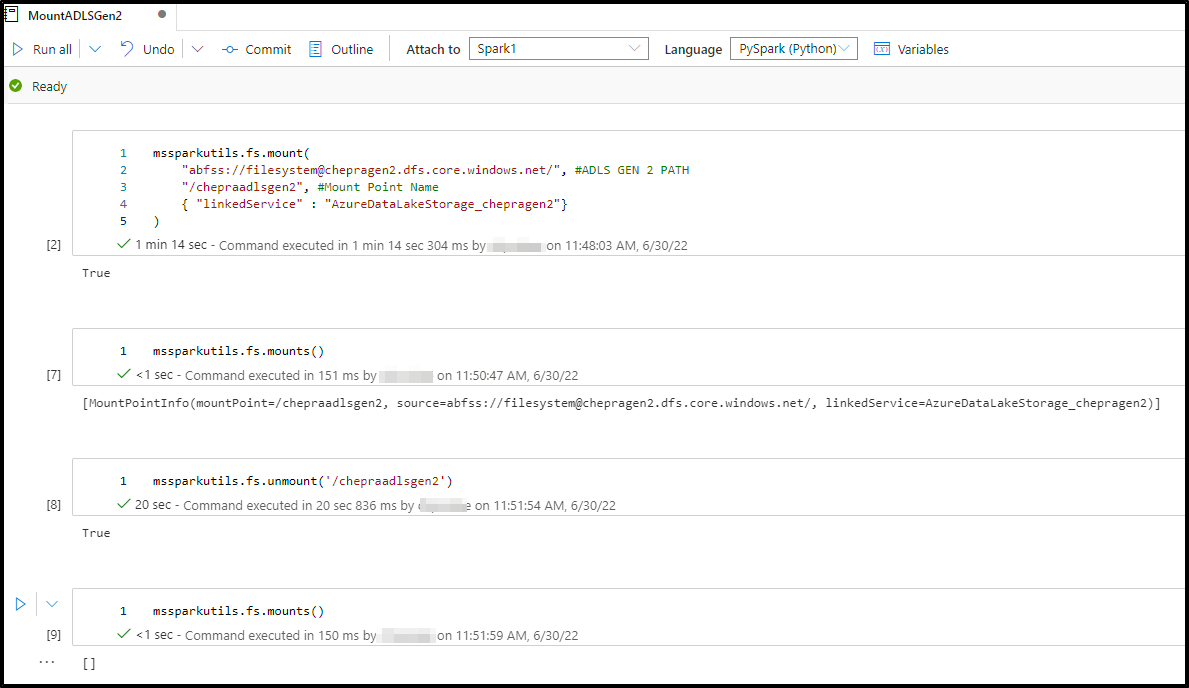Click execution count [2] label
Image resolution: width=1189 pixels, height=688 pixels.
(53, 245)
